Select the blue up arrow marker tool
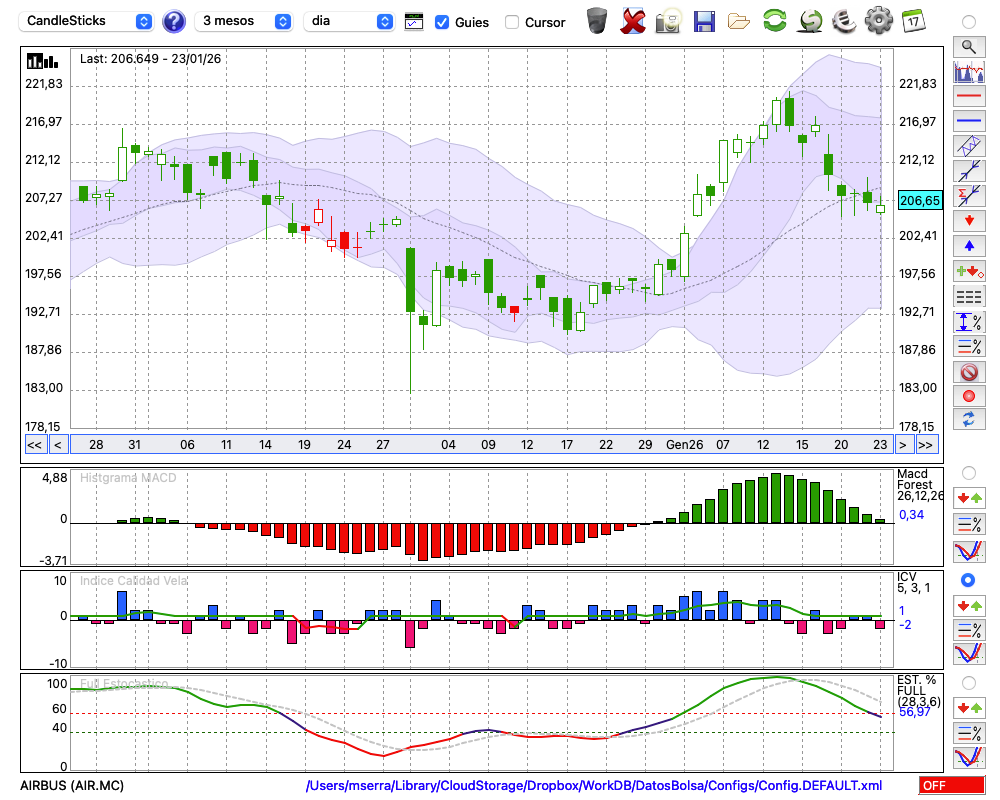 tap(969, 245)
